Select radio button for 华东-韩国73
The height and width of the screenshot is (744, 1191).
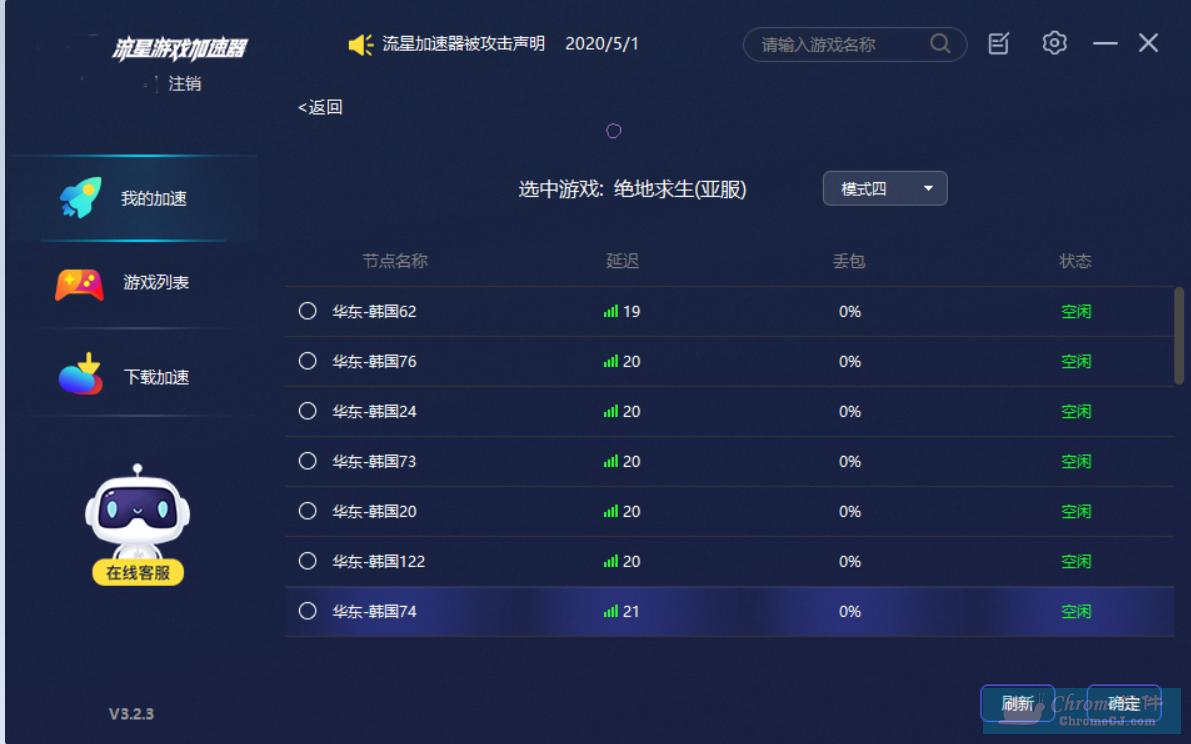pos(308,461)
